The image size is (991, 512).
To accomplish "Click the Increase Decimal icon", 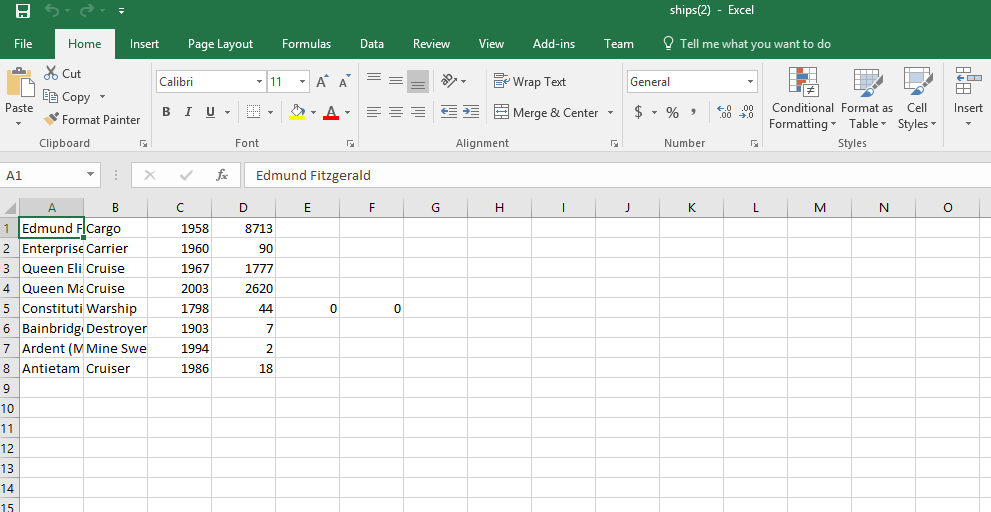I will tap(724, 112).
